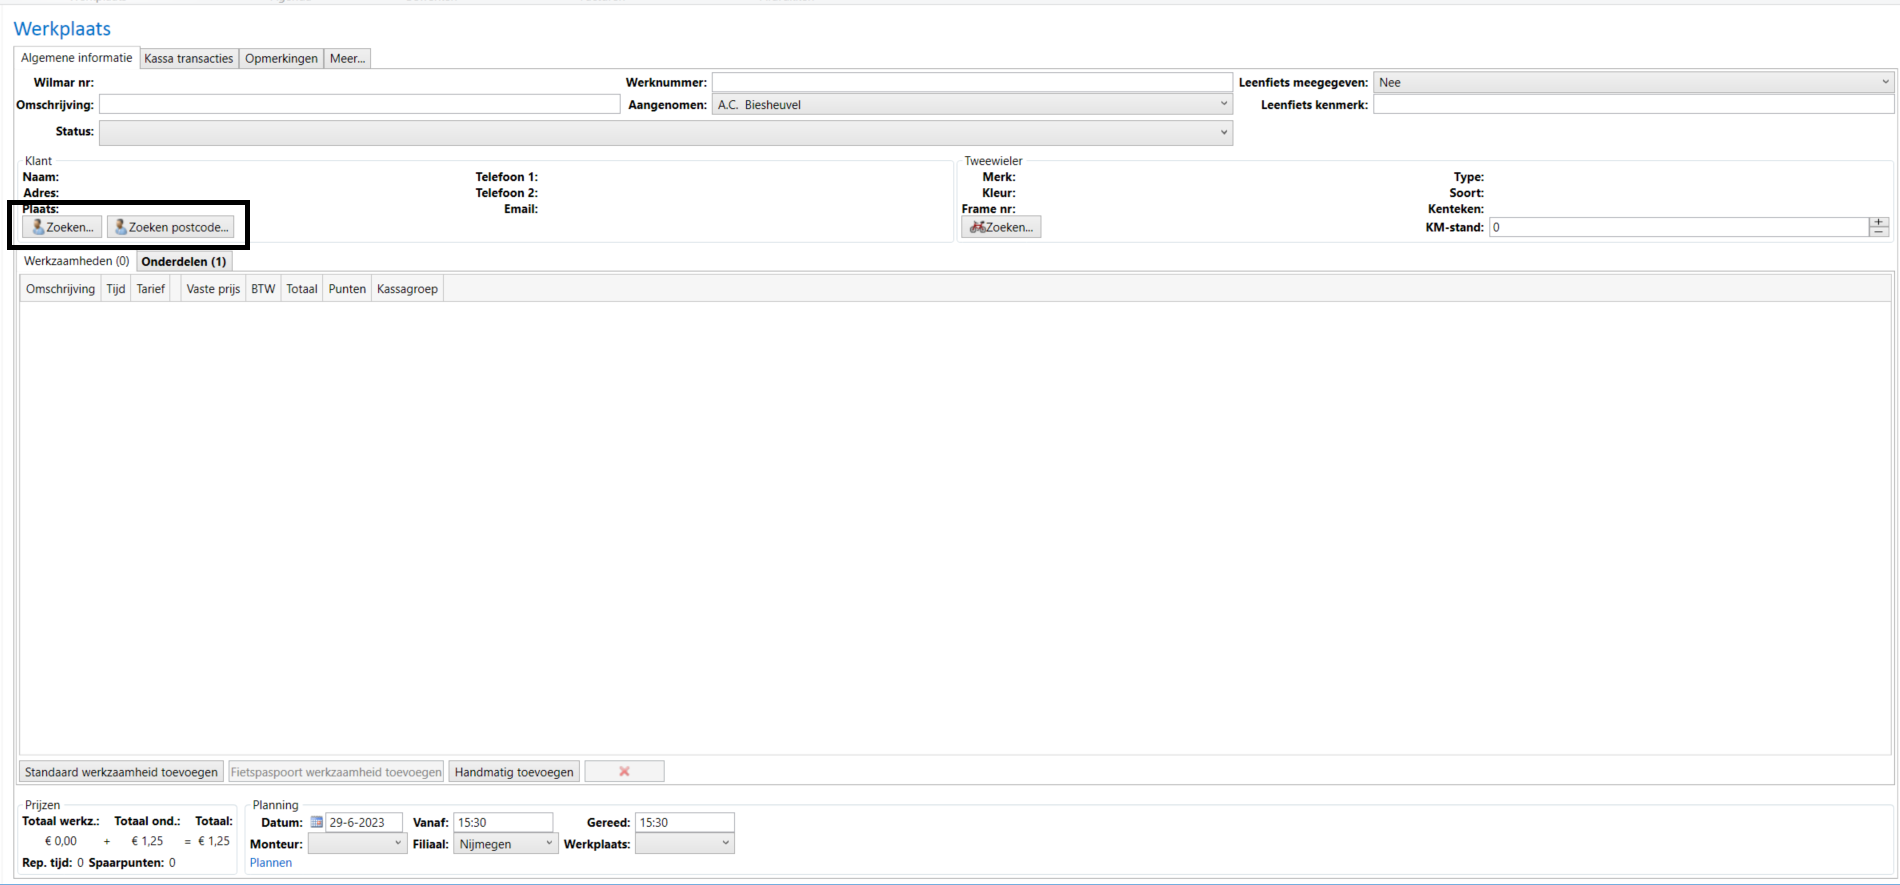Open Zoeken postcode customer lookup

click(171, 227)
